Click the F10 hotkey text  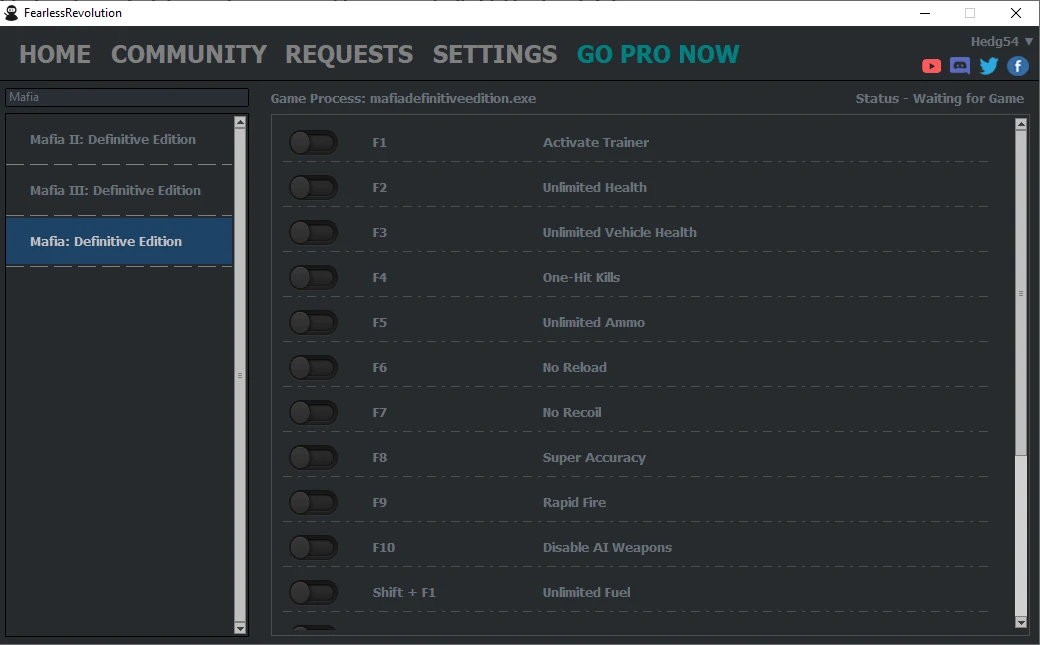[383, 547]
